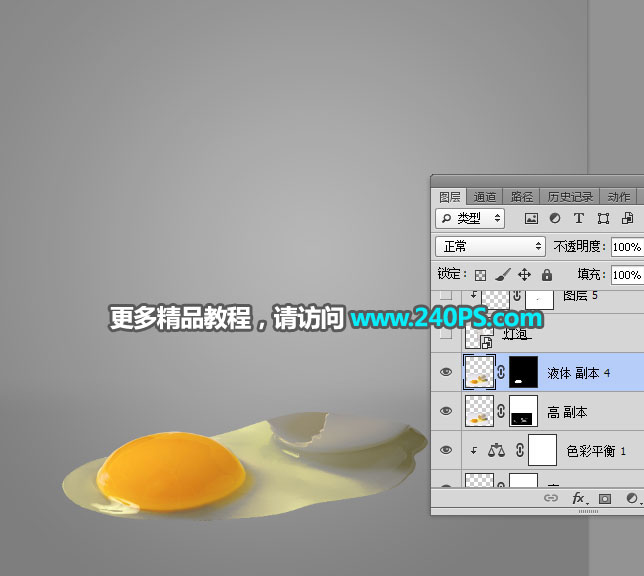Select layer name 灯泡

[517, 334]
